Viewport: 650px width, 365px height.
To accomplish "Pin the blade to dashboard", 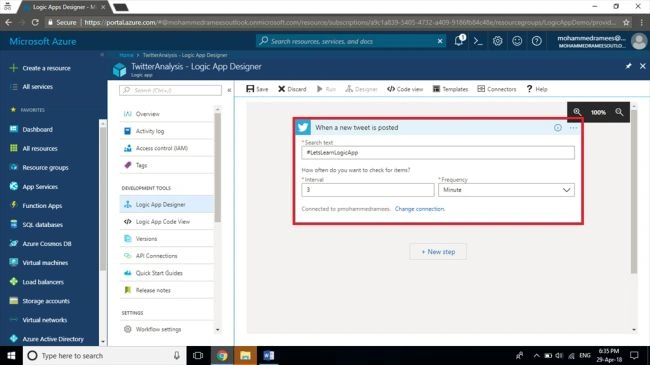I will pyautogui.click(x=628, y=66).
